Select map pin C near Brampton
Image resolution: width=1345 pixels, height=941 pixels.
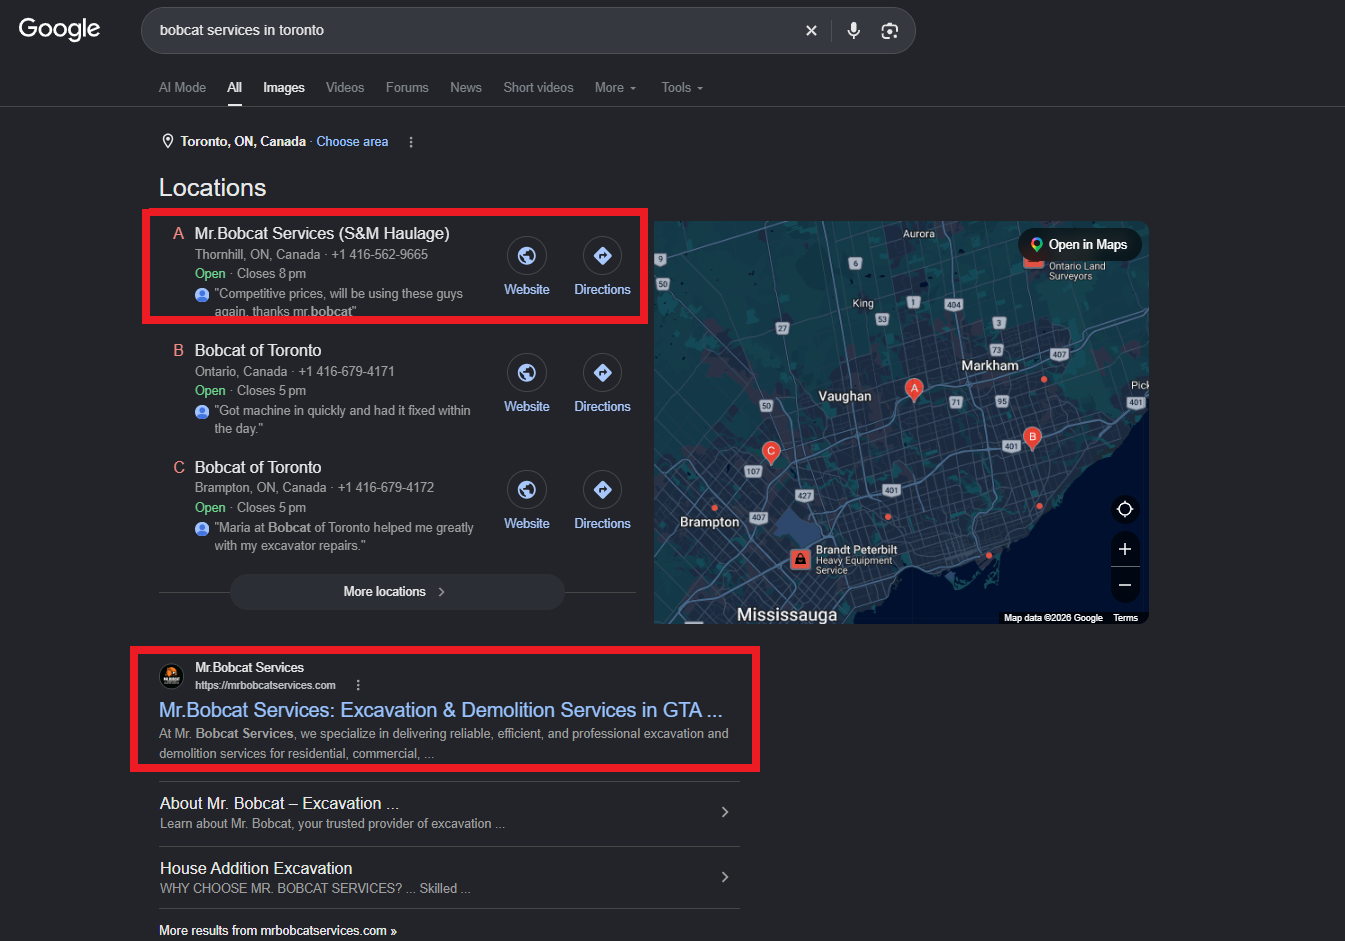point(771,452)
